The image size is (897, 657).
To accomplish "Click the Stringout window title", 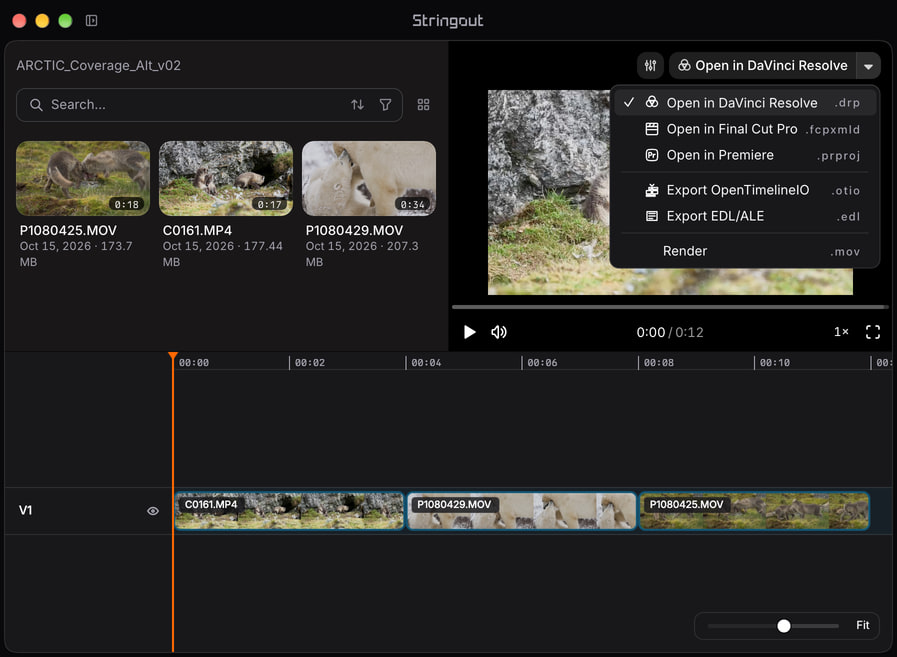I will pyautogui.click(x=448, y=21).
